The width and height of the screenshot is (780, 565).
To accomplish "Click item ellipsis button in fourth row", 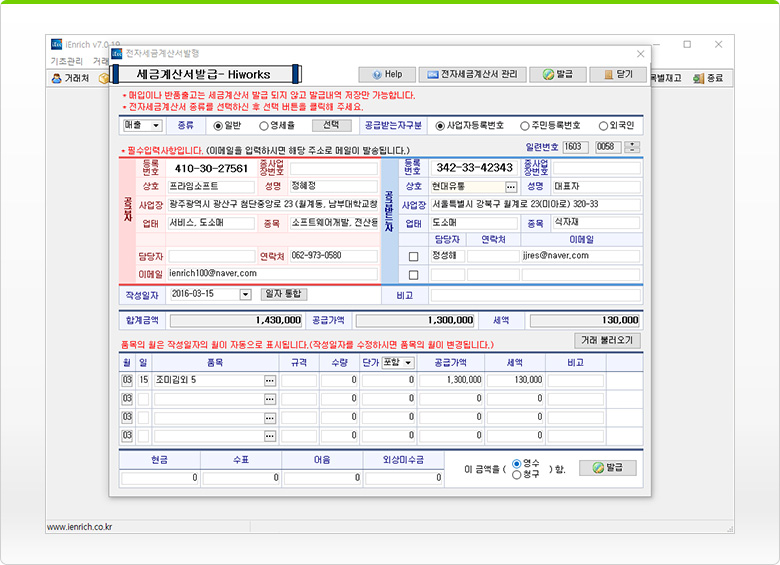I will [x=270, y=436].
